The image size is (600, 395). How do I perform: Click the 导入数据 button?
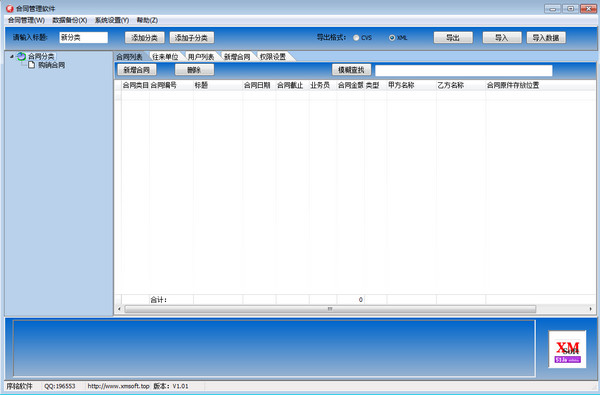[x=546, y=38]
